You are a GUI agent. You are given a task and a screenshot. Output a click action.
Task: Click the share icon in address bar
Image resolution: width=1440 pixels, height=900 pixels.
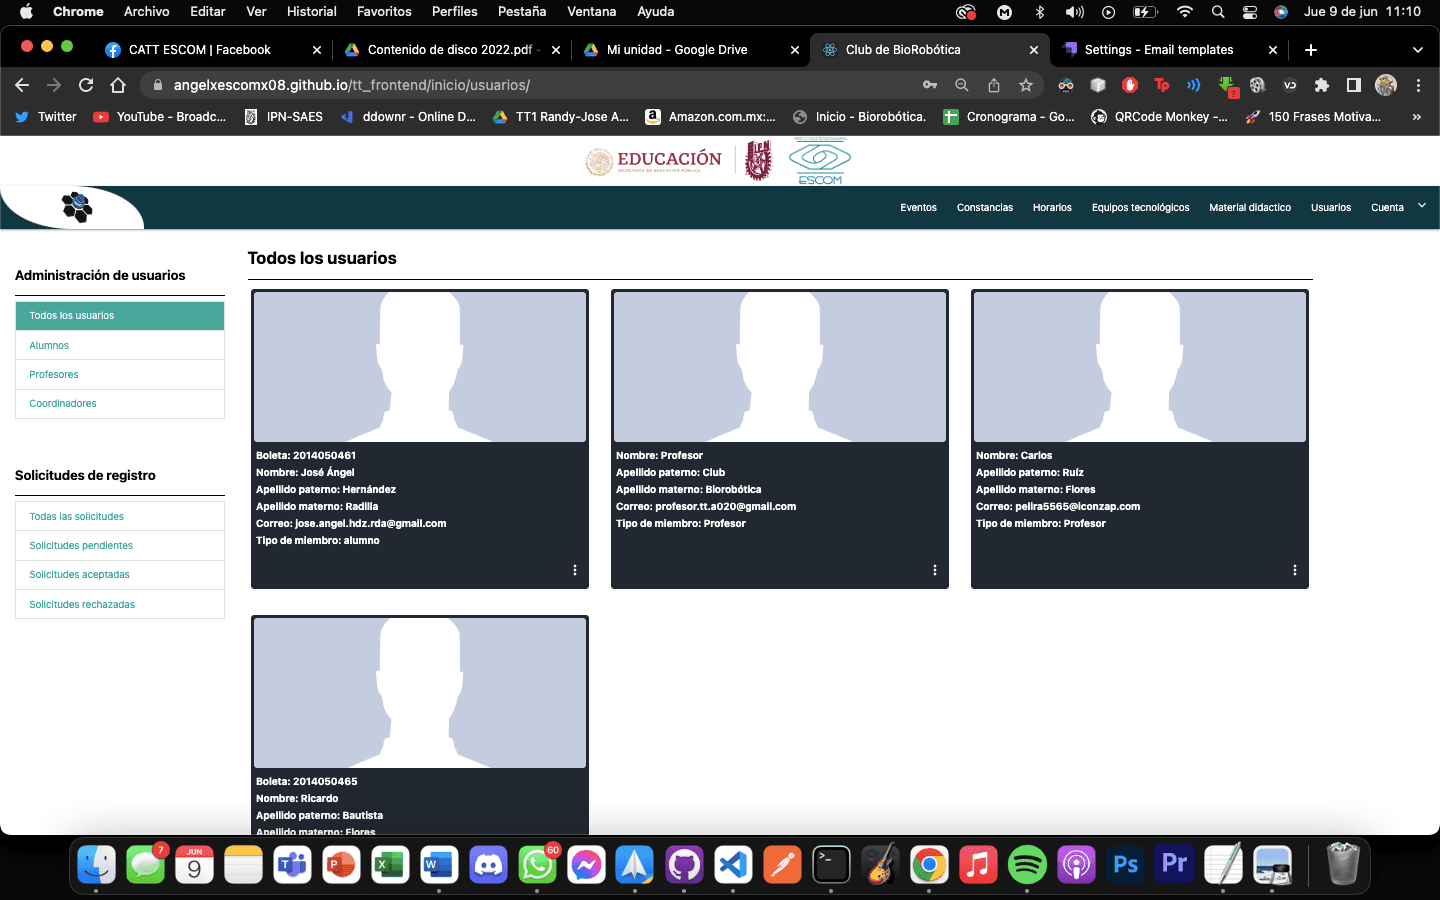click(994, 85)
